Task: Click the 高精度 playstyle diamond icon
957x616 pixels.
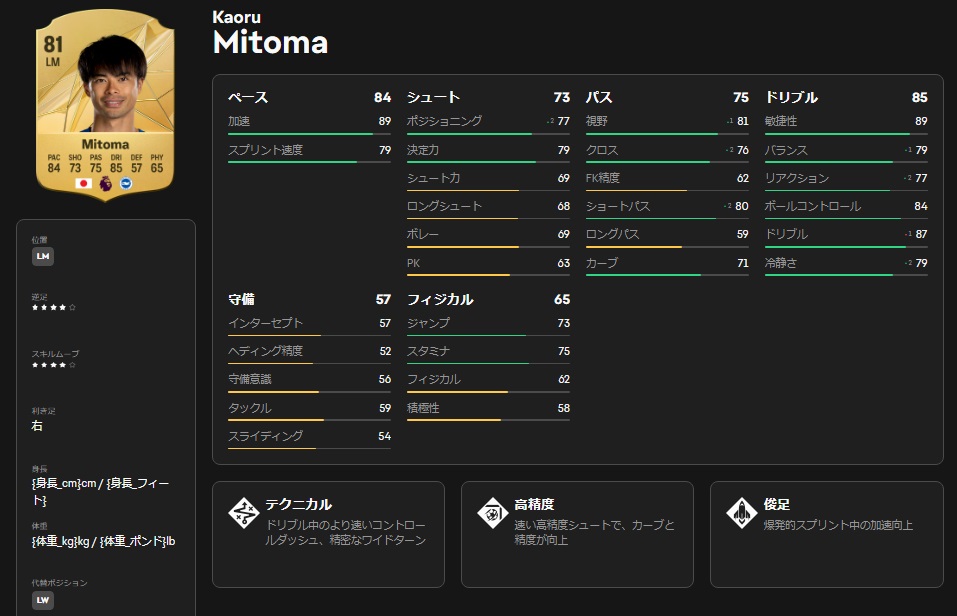Action: (x=493, y=512)
